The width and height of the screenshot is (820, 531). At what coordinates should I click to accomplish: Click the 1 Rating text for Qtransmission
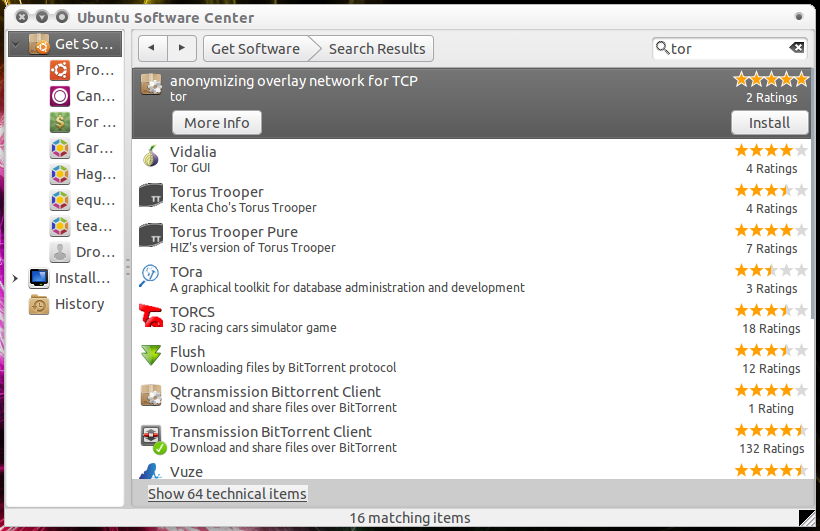(x=771, y=408)
